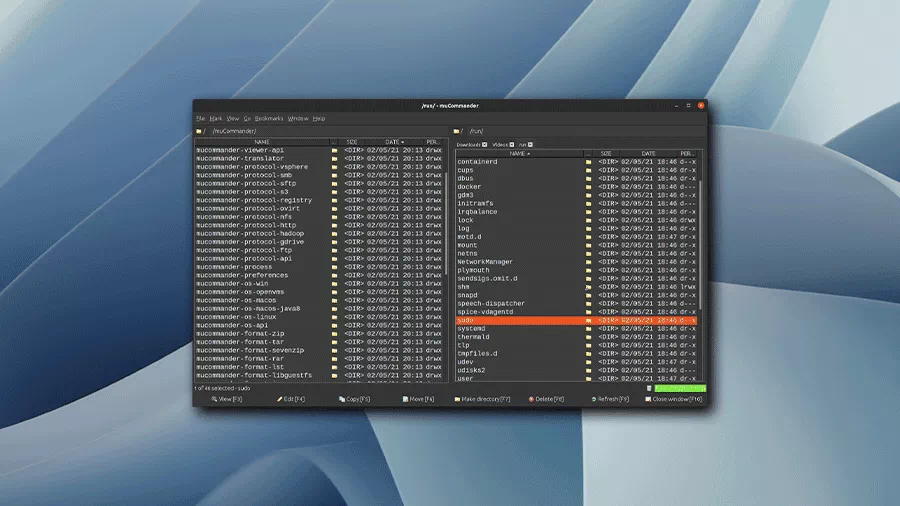Image resolution: width=900 pixels, height=506 pixels.
Task: Sort right panel by permissions column
Action: 686,154
